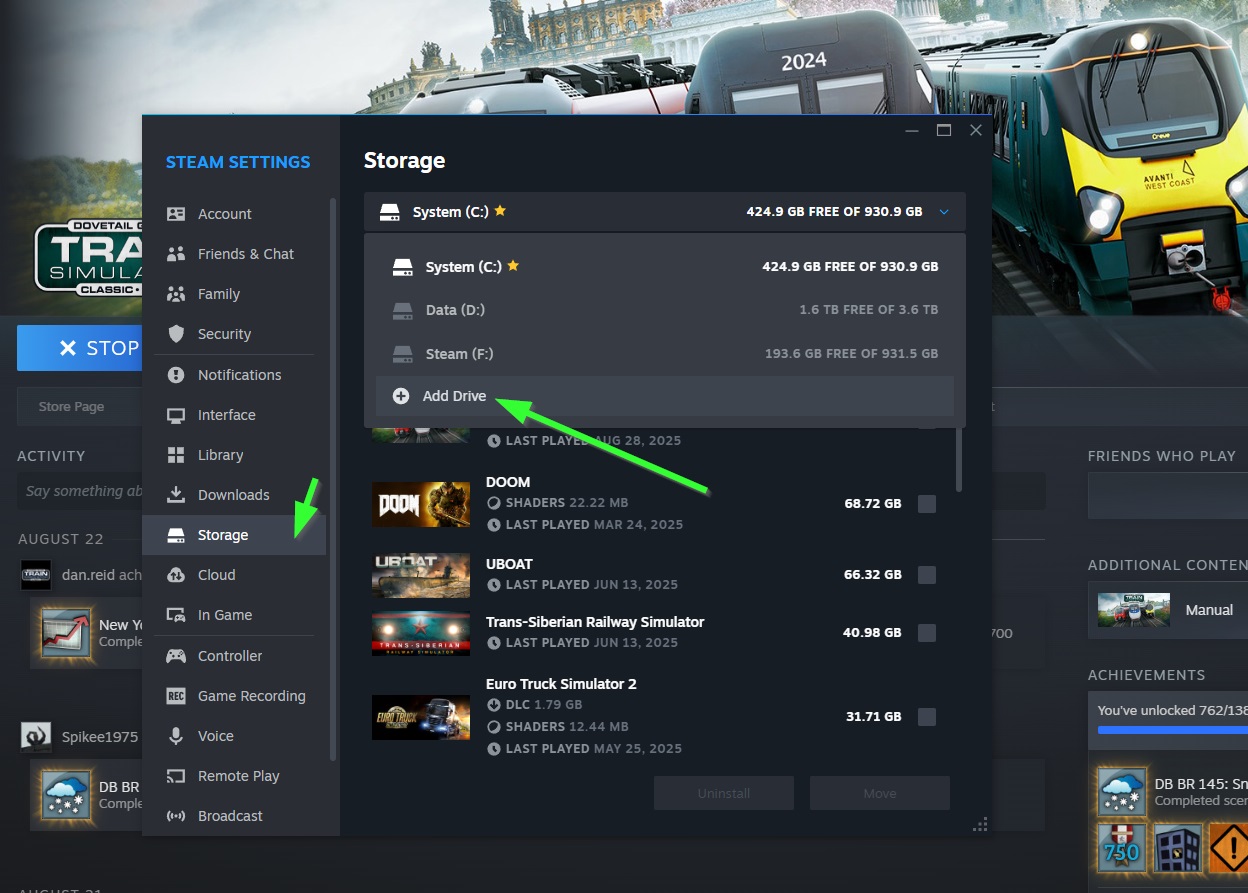Click the DOOM game title
Image resolution: width=1248 pixels, height=893 pixels.
click(x=508, y=482)
